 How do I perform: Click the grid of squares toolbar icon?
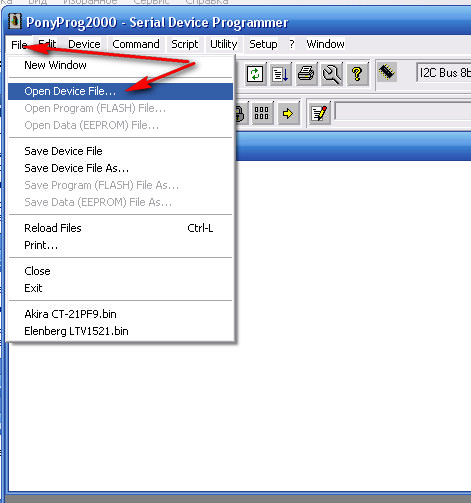coord(262,113)
